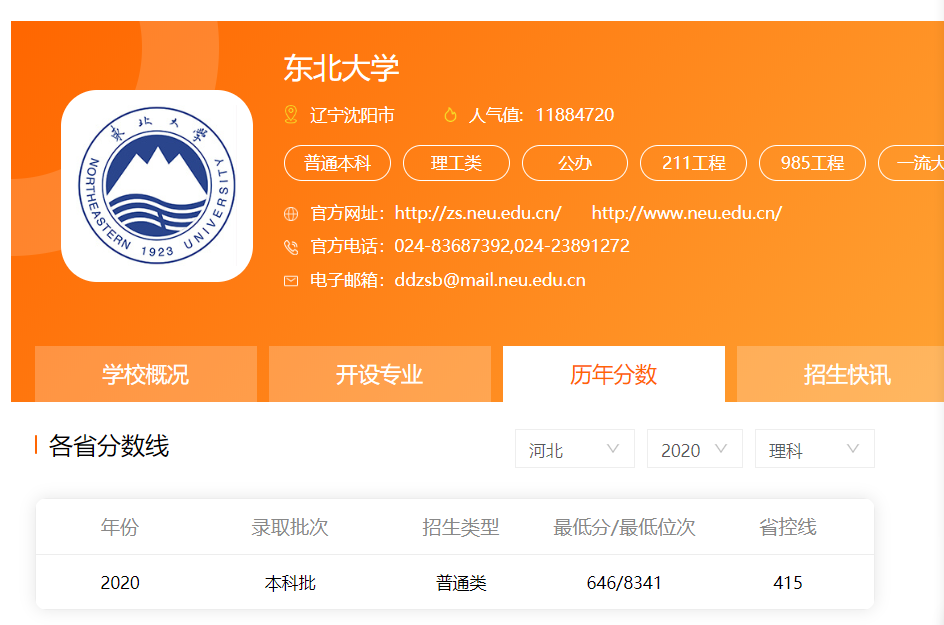Select the 理工类 tag

pyautogui.click(x=456, y=163)
